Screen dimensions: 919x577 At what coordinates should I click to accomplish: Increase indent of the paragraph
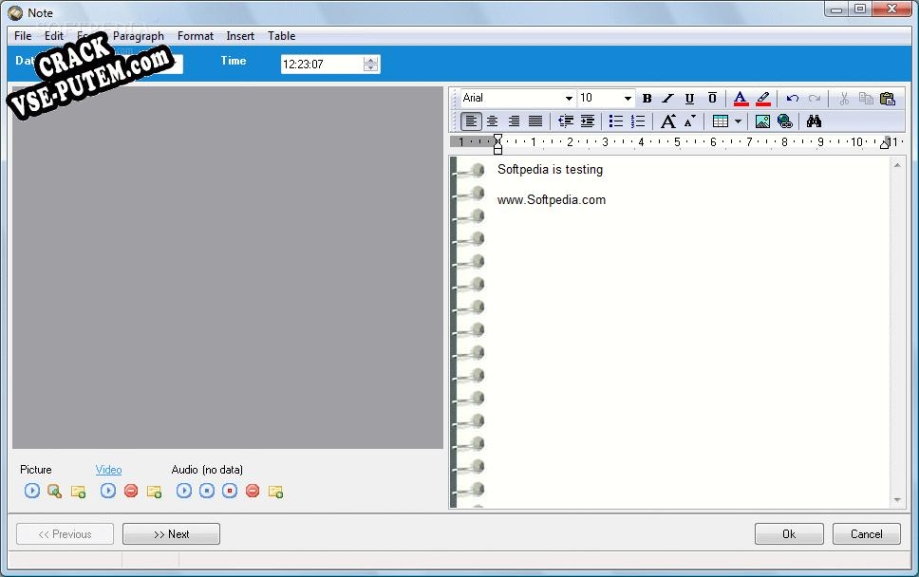(x=588, y=121)
